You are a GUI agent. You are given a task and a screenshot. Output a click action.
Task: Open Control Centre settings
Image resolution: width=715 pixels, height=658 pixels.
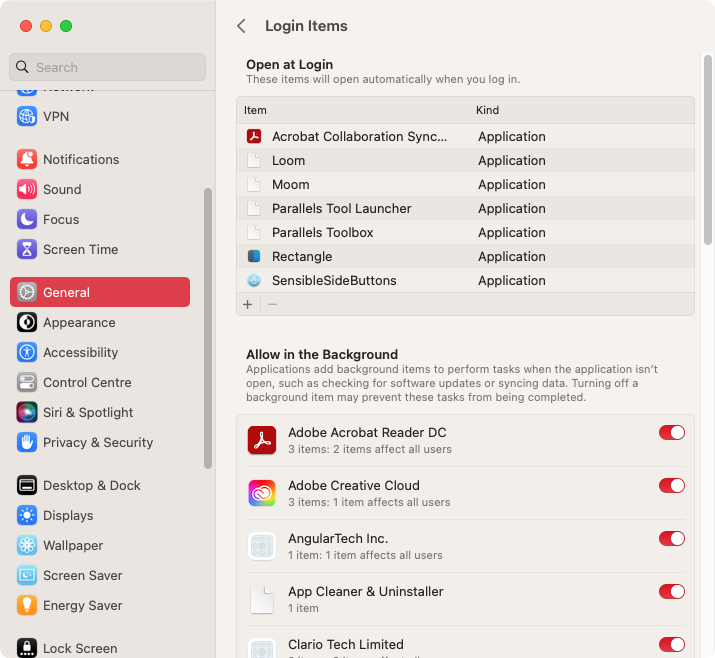click(x=87, y=383)
